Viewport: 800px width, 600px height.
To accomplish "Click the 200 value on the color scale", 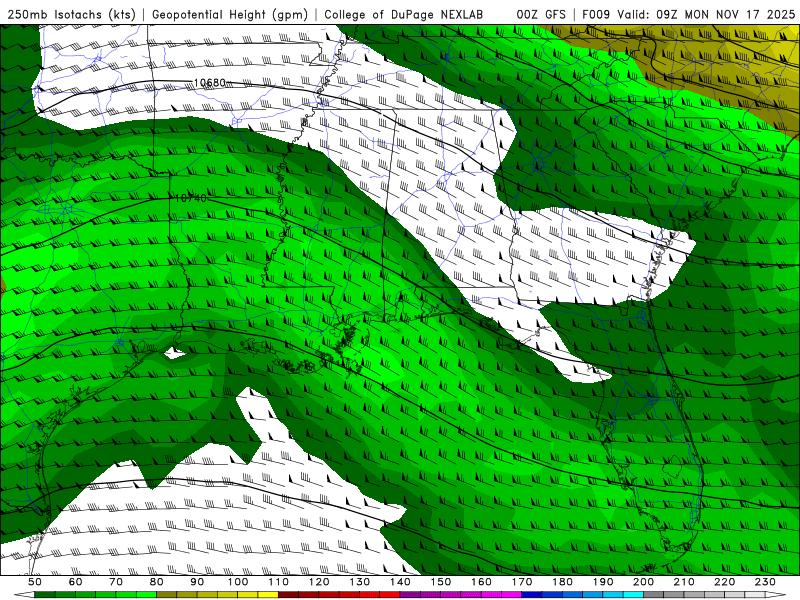I will (x=644, y=582).
